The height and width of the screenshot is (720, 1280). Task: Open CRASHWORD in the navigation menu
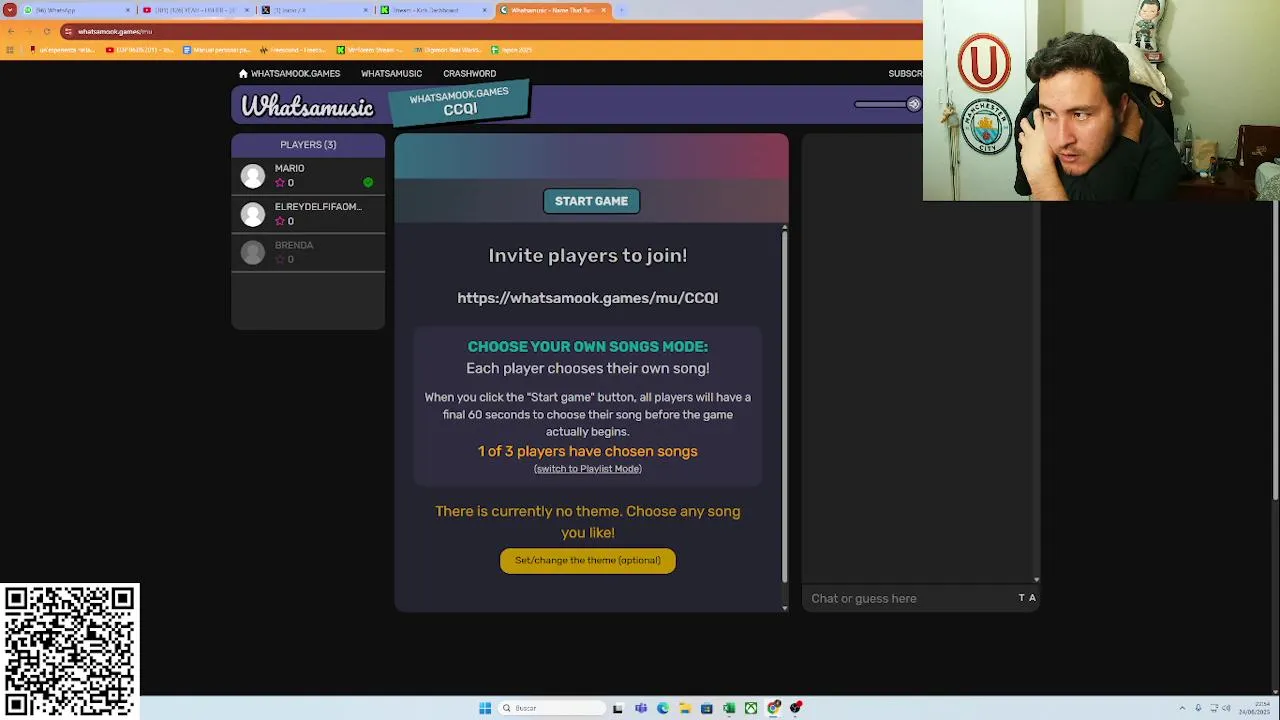(x=469, y=73)
